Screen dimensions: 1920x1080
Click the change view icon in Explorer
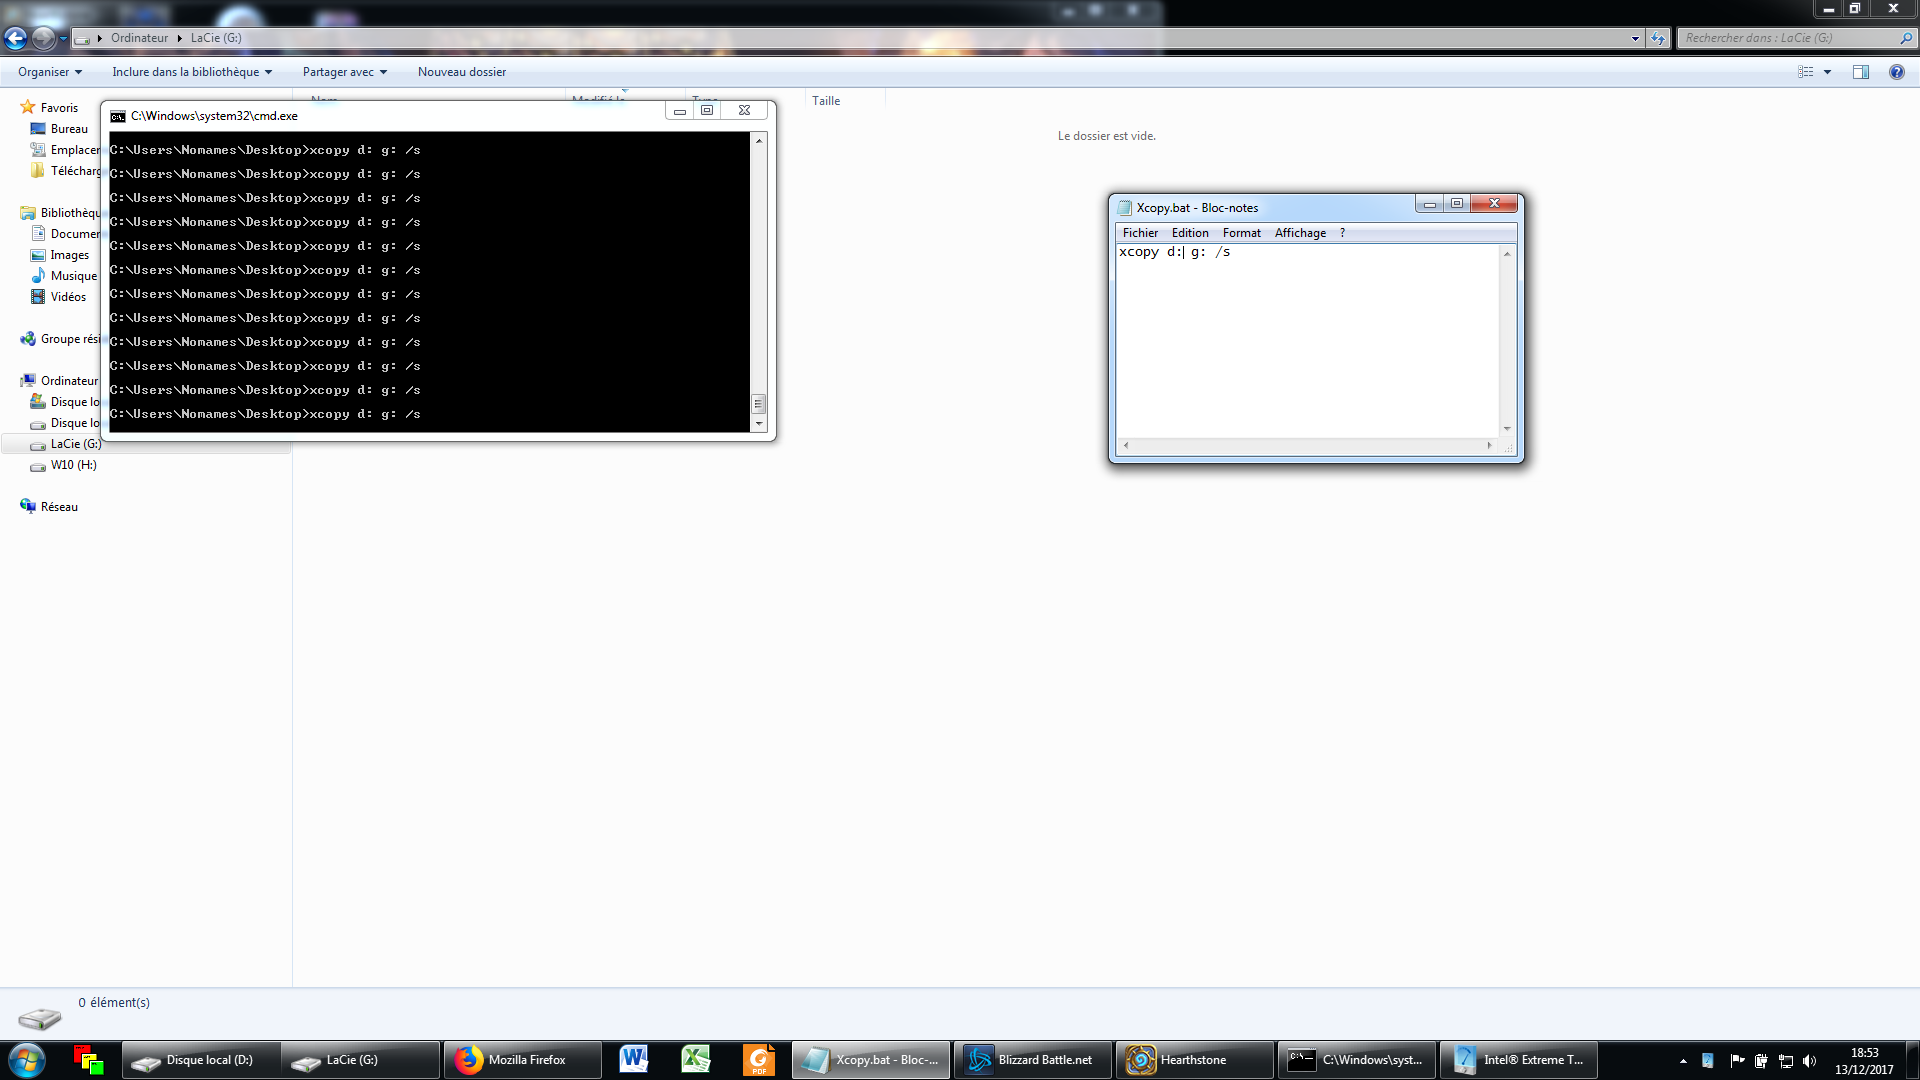coord(1806,72)
